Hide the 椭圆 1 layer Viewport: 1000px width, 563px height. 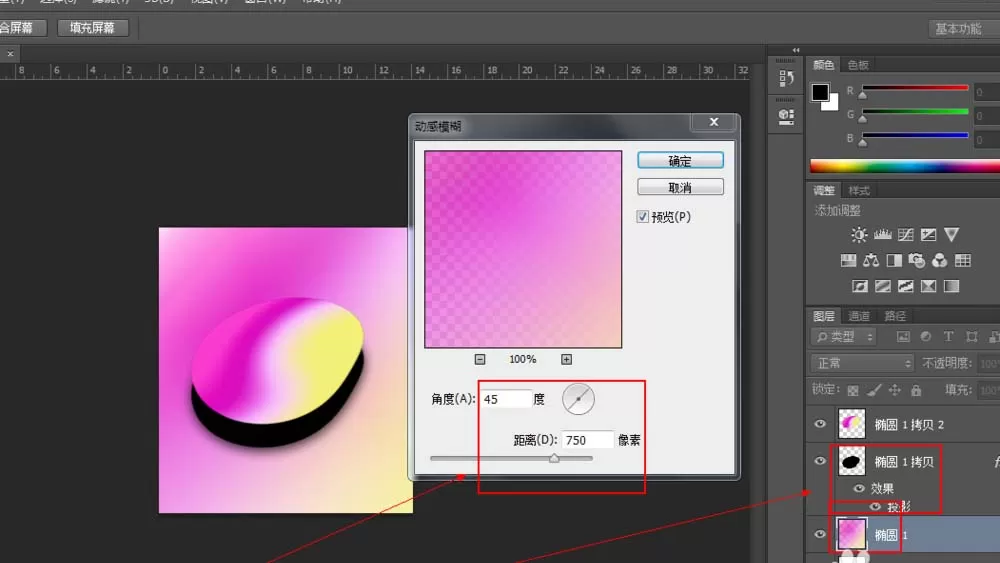click(x=820, y=534)
